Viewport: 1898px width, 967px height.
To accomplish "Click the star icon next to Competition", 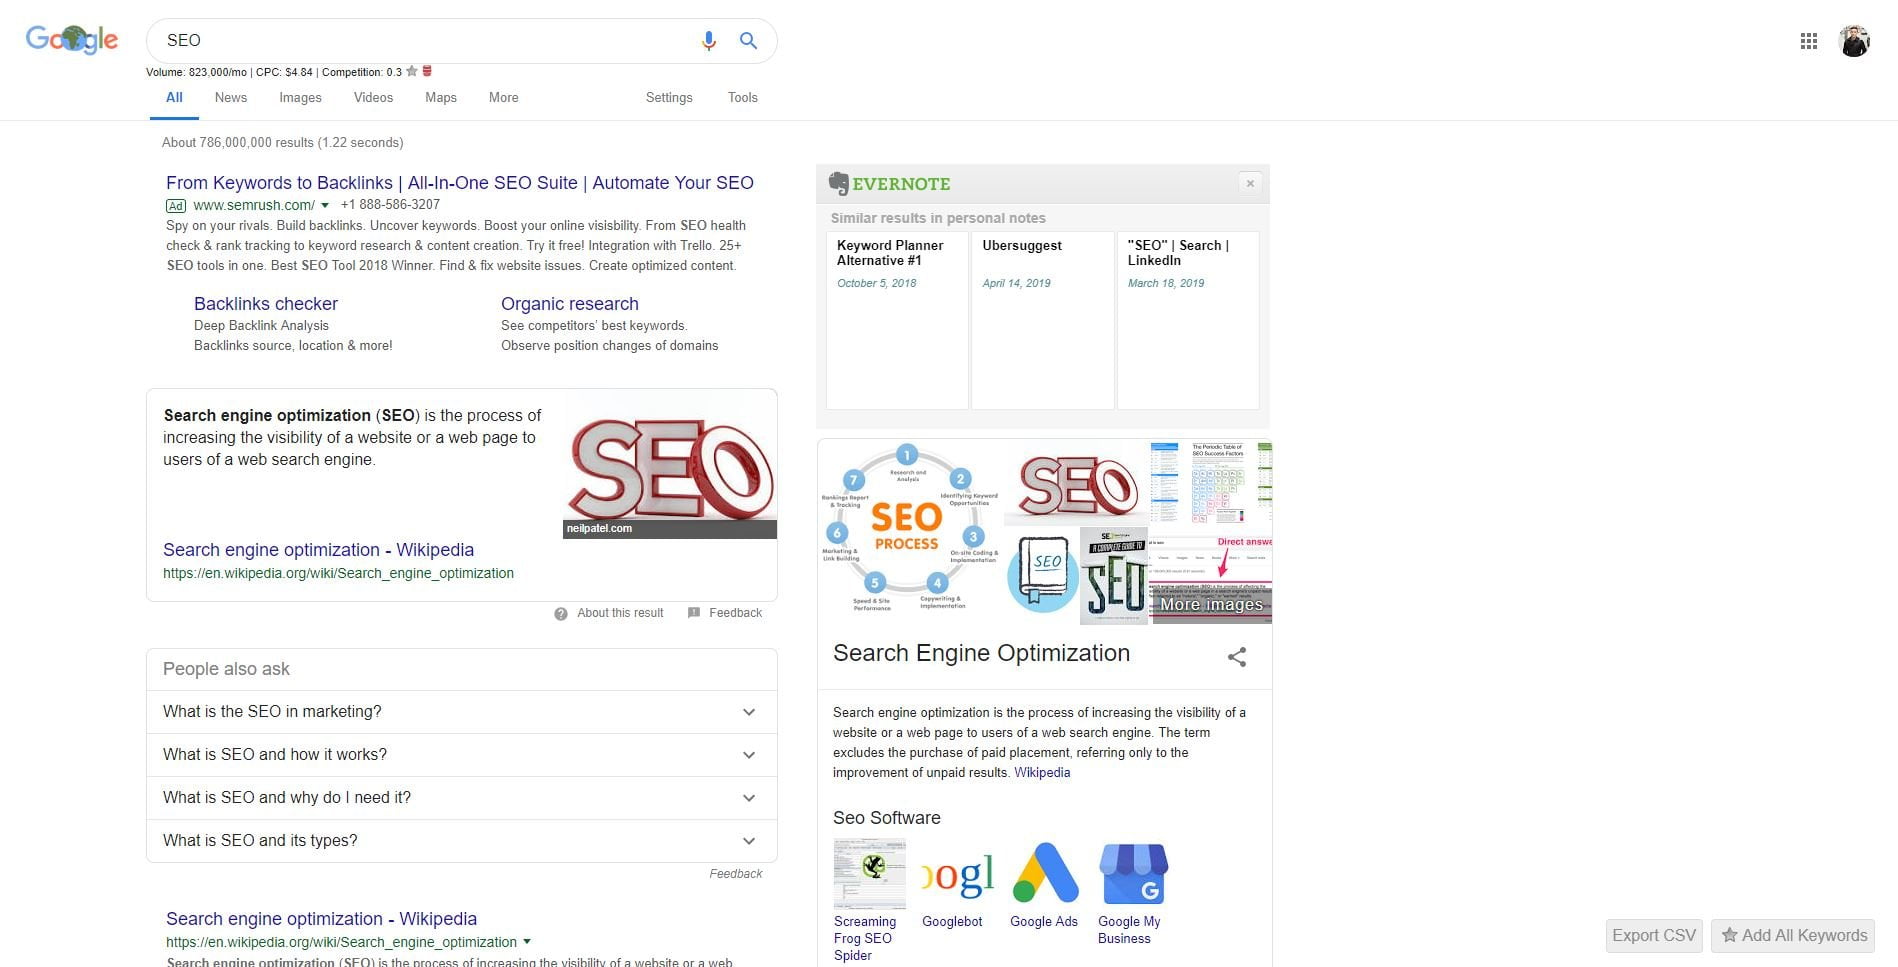I will pyautogui.click(x=412, y=71).
